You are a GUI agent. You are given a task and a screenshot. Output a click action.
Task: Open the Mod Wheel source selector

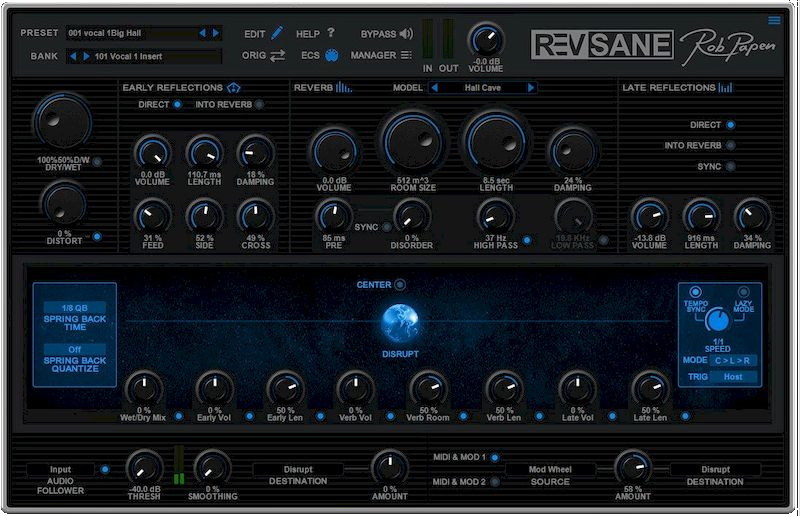[550, 469]
